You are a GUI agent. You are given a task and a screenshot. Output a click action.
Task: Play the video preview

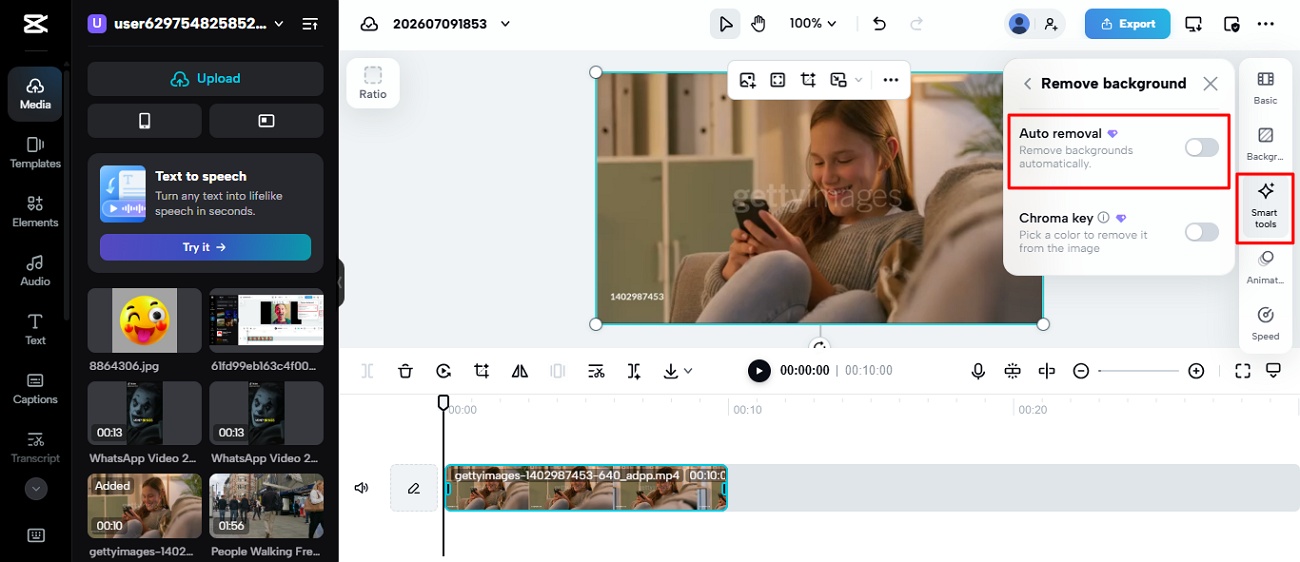coord(760,371)
